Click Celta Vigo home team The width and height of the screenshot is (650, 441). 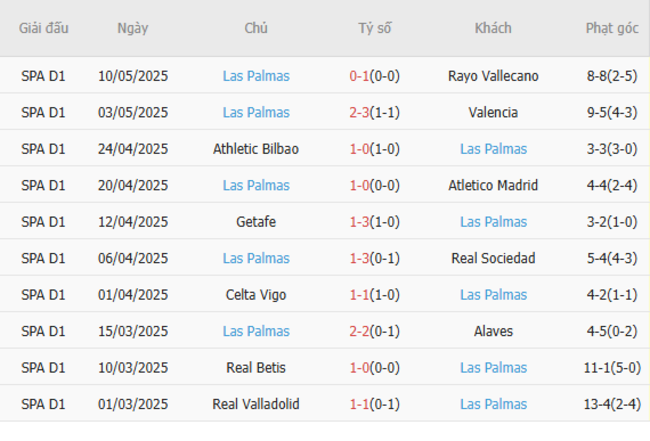point(256,295)
